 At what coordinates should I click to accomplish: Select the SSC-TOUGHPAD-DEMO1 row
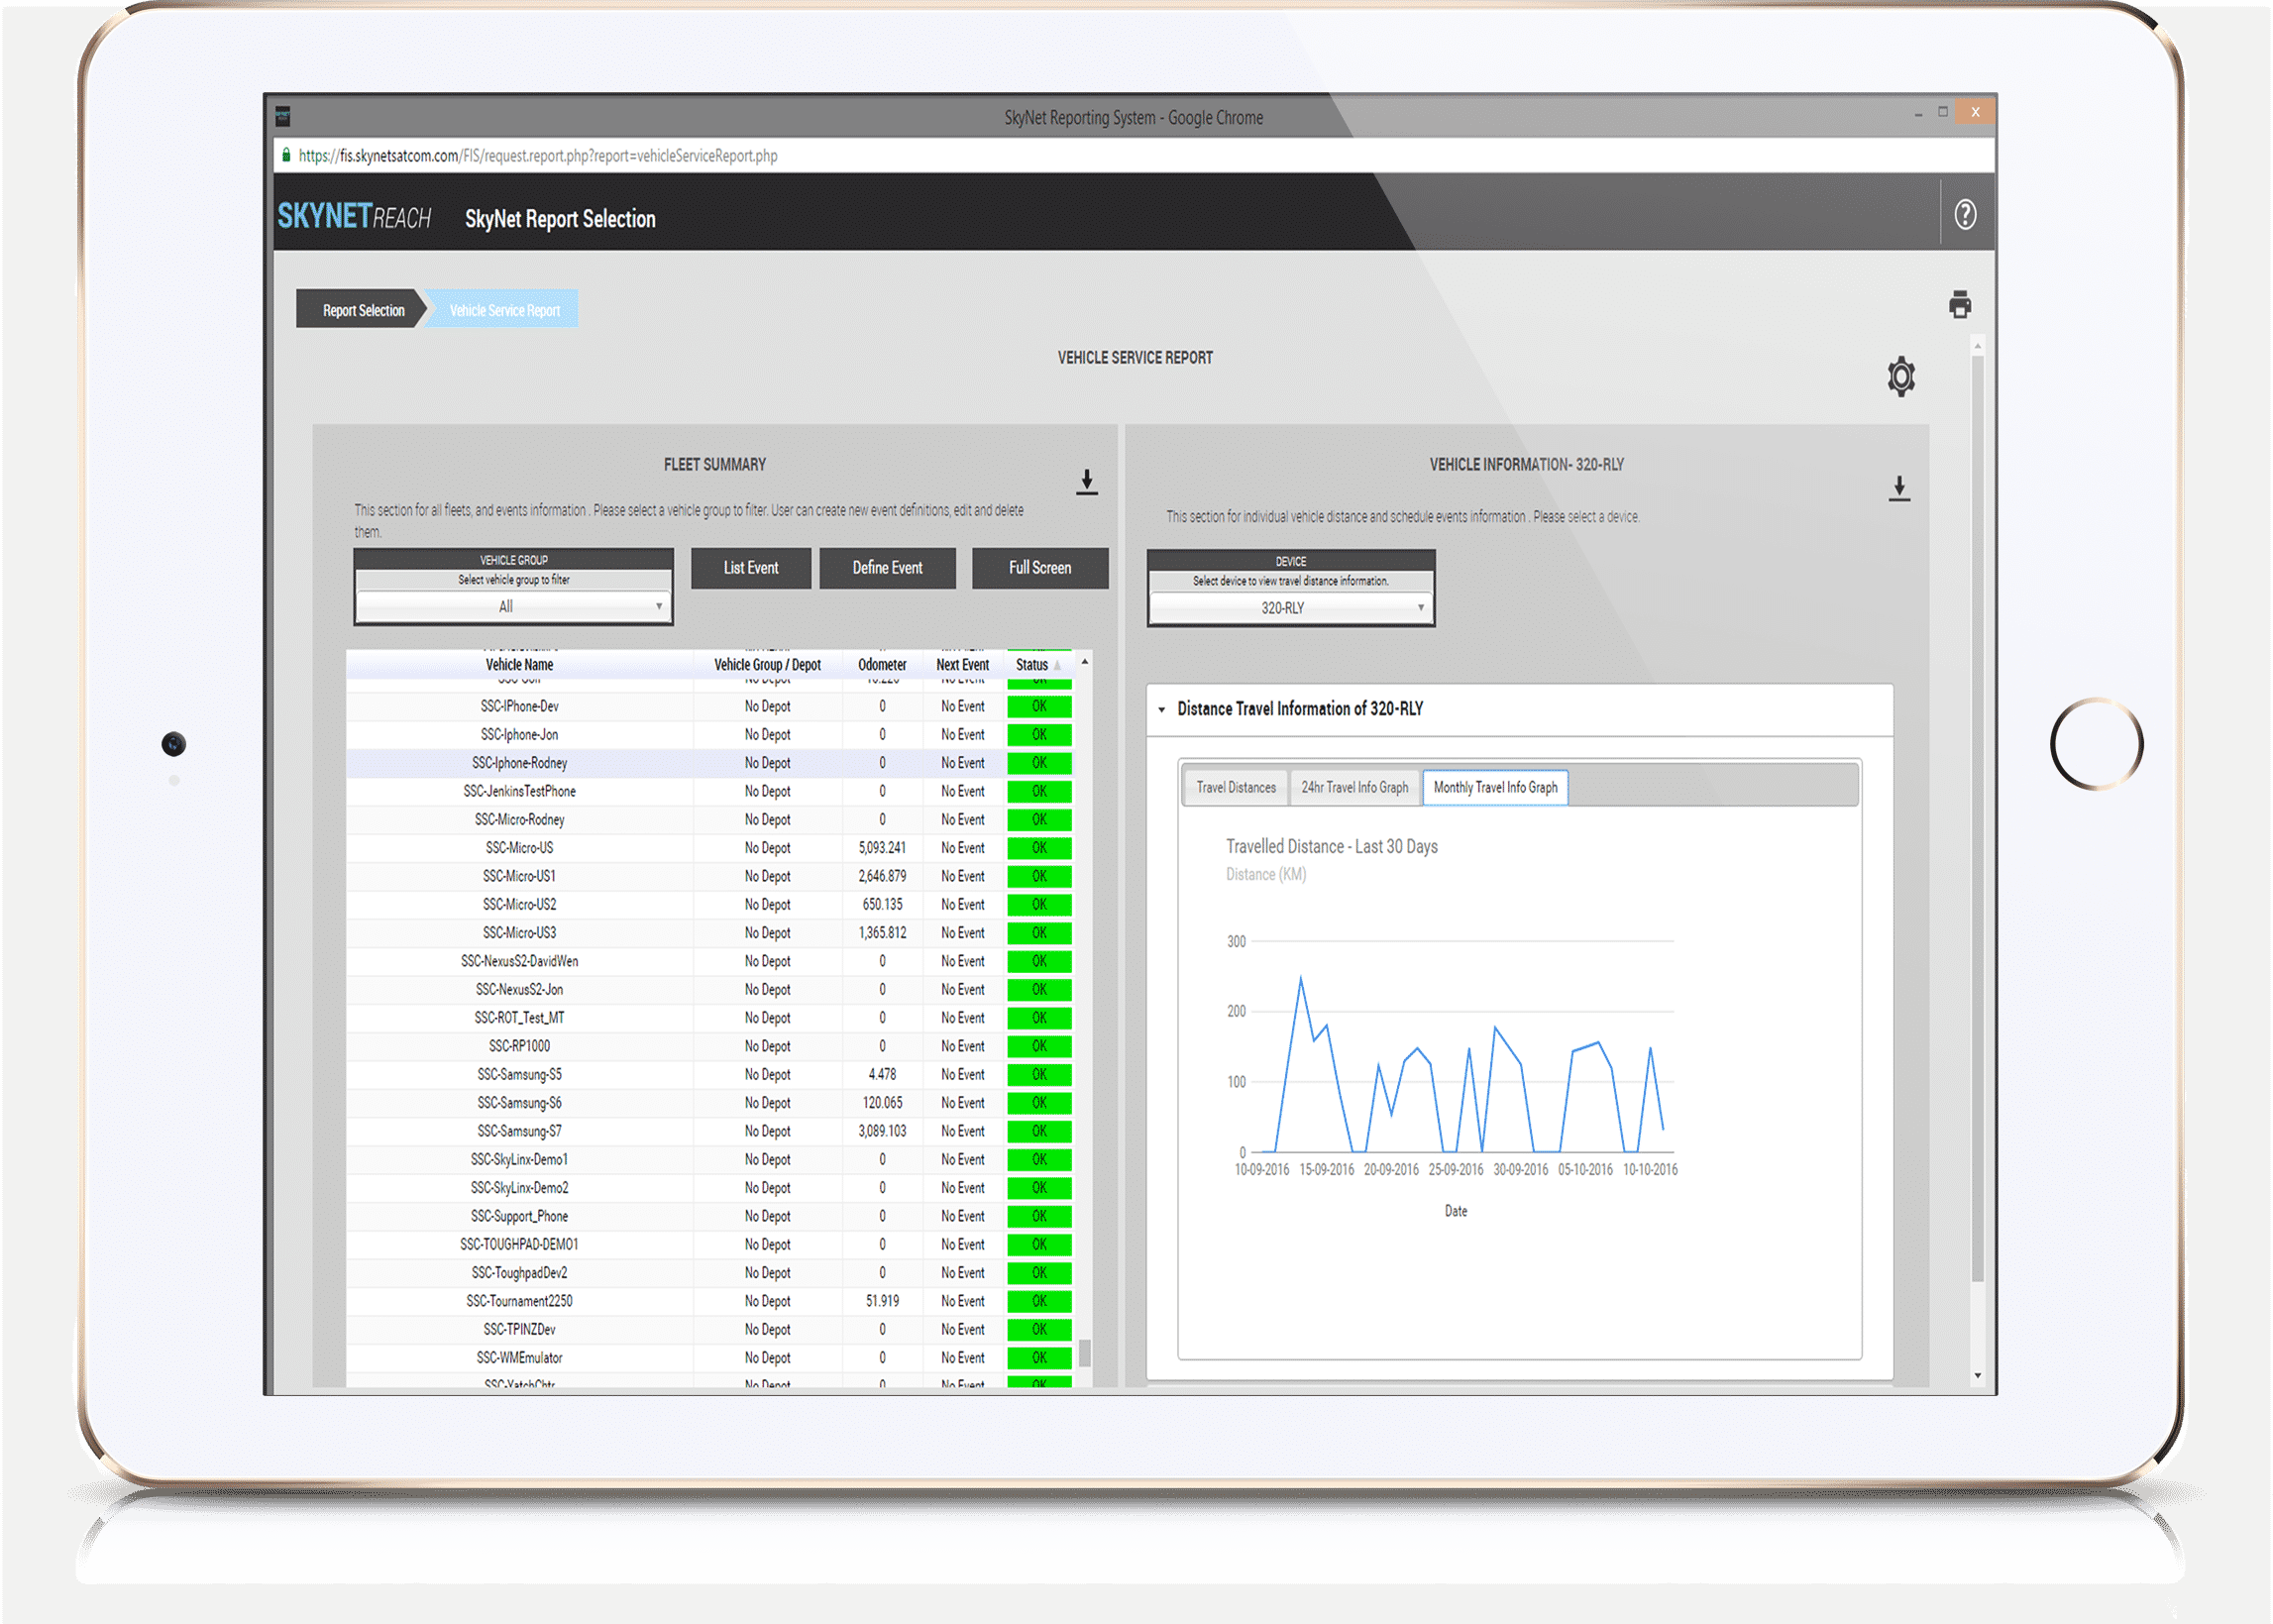tap(709, 1245)
